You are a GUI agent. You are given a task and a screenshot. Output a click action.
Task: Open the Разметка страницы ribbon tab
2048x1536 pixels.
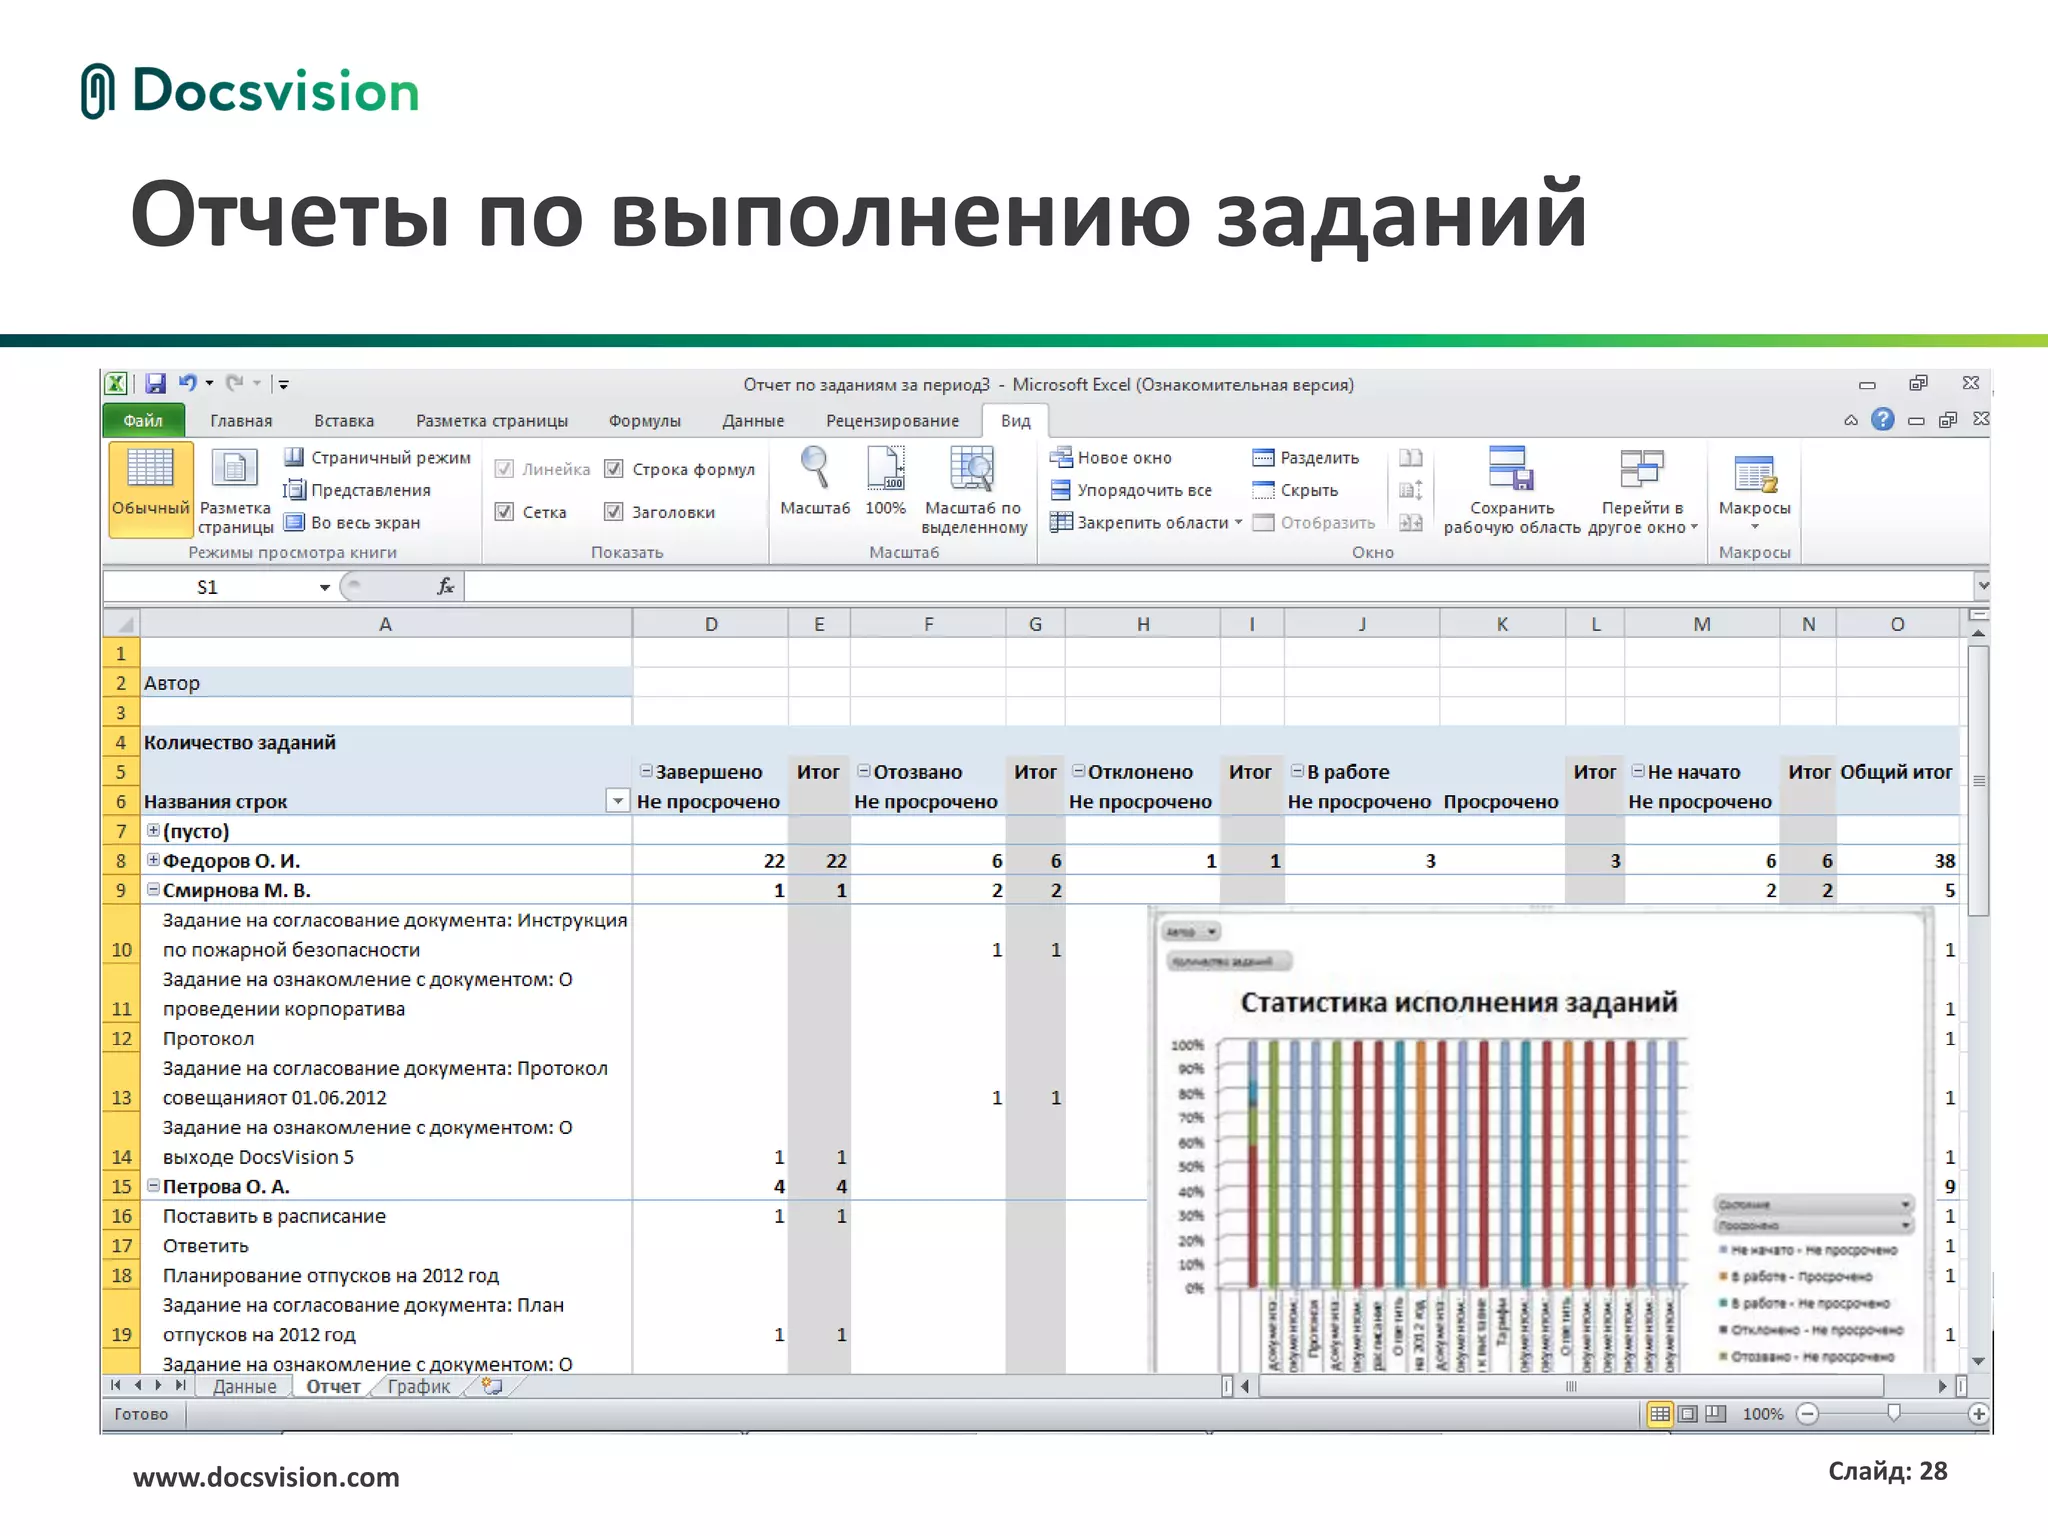click(492, 421)
